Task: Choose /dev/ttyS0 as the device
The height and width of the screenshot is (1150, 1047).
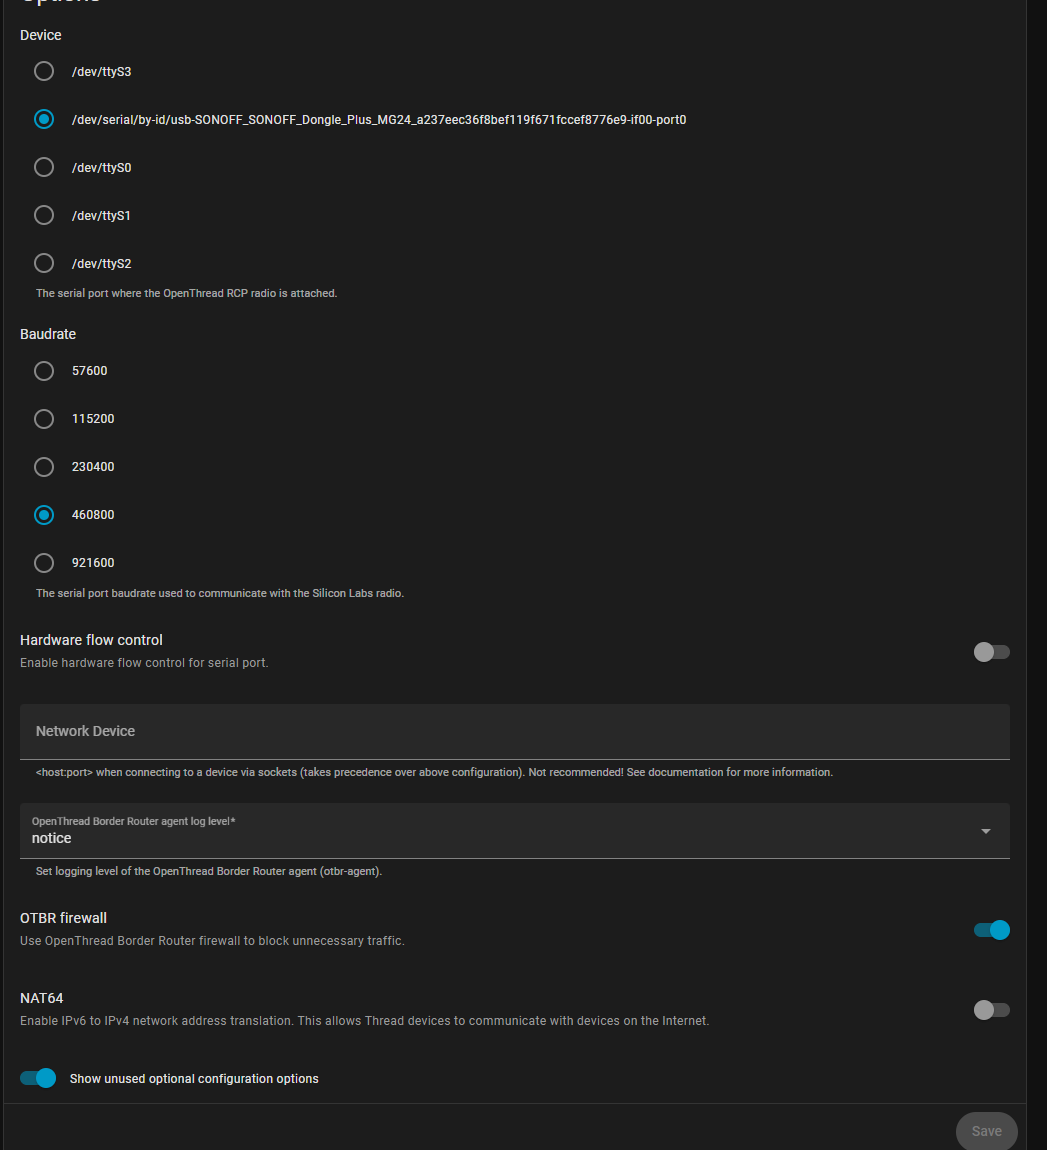Action: click(x=44, y=167)
